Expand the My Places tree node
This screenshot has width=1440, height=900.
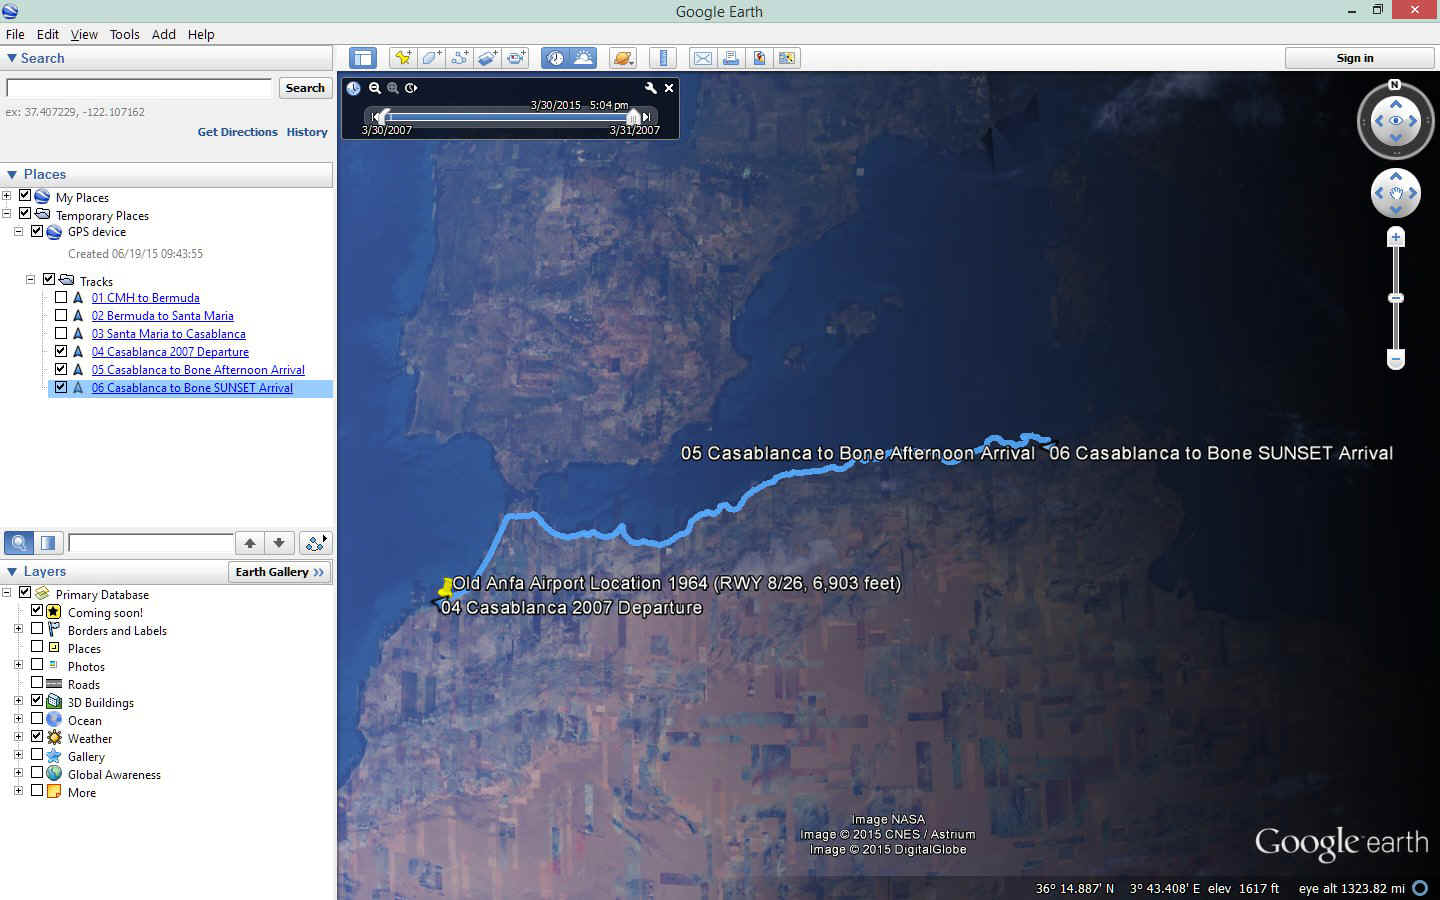(7, 196)
